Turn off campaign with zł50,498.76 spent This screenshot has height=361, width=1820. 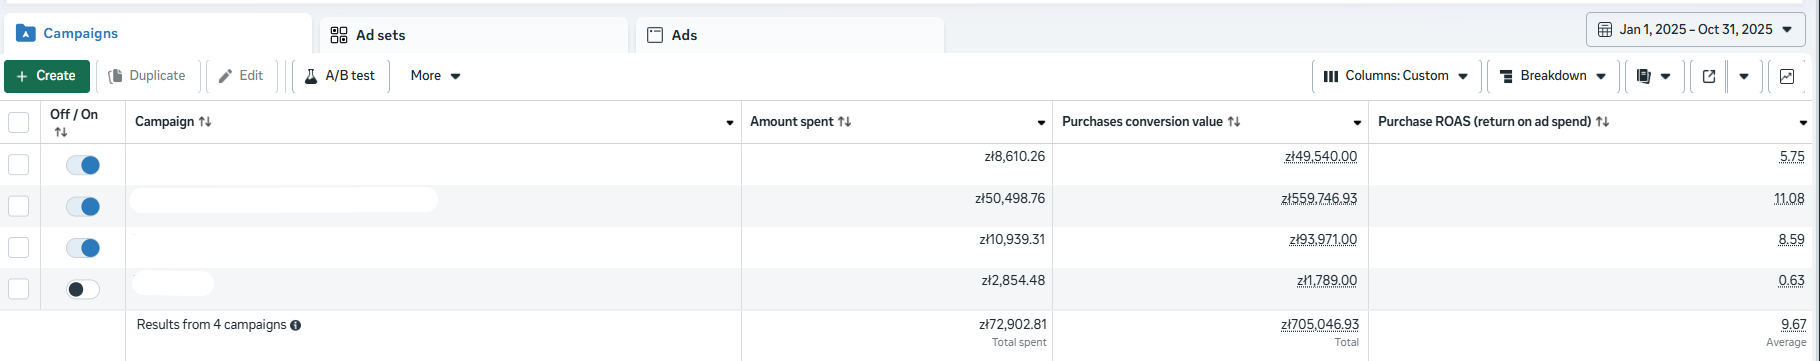point(83,206)
